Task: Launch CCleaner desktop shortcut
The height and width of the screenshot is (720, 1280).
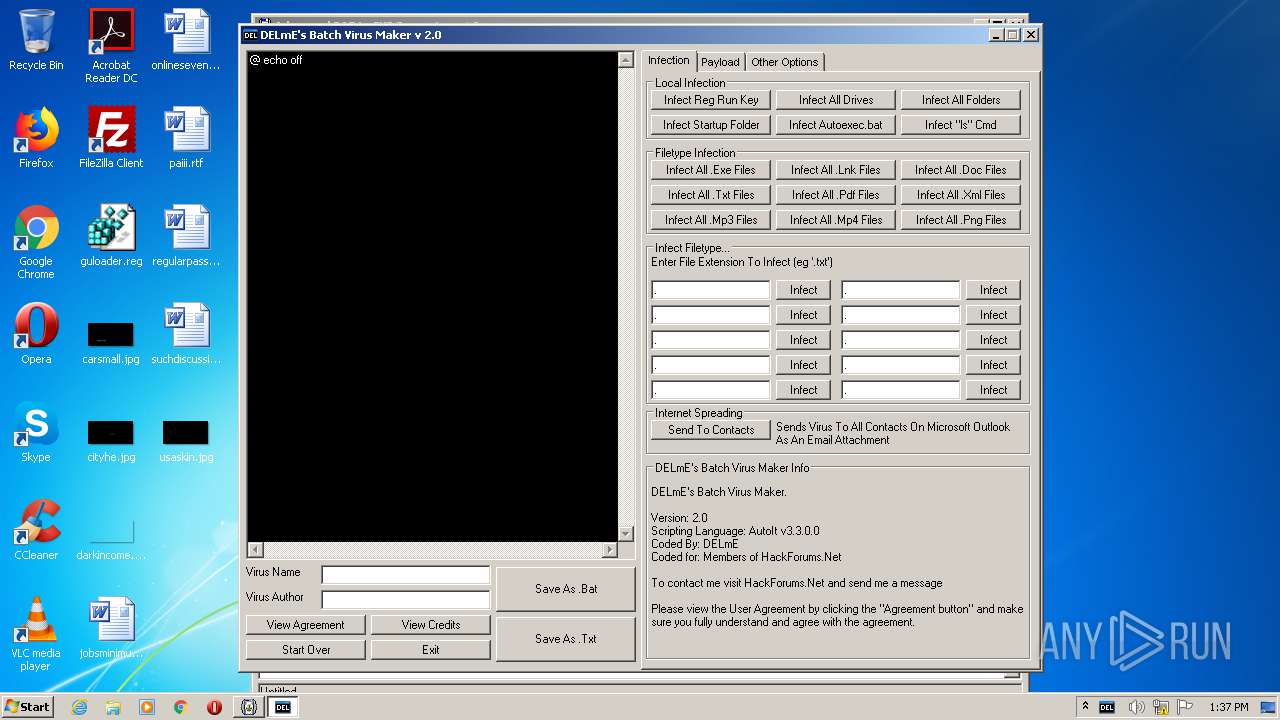Action: tap(36, 530)
